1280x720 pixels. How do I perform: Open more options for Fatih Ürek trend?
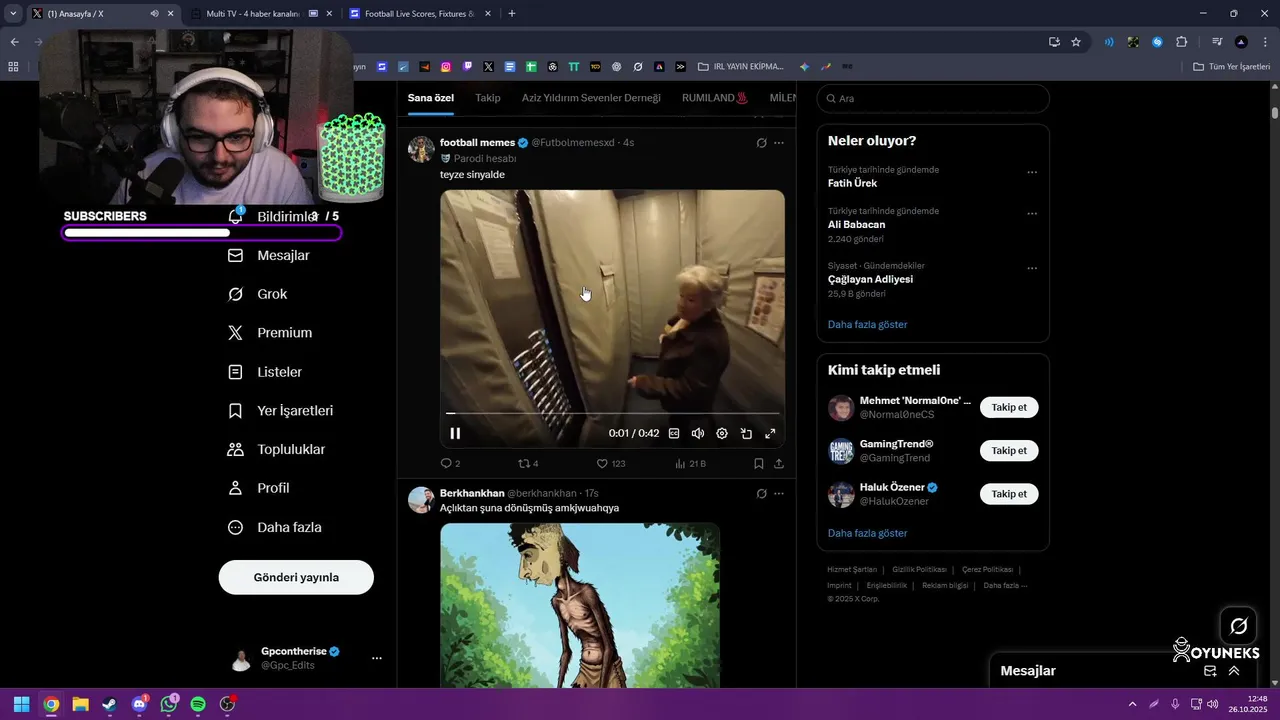pos(1032,172)
